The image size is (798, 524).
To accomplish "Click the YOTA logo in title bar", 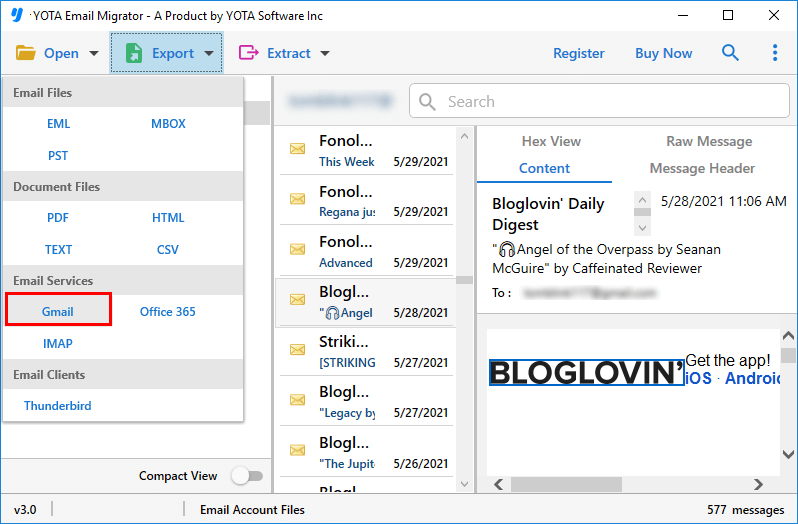I will click(17, 15).
